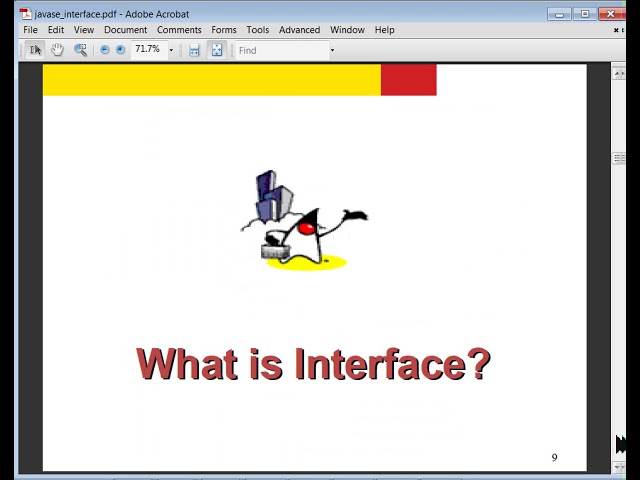
Task: Open the Window menu
Action: click(x=347, y=30)
